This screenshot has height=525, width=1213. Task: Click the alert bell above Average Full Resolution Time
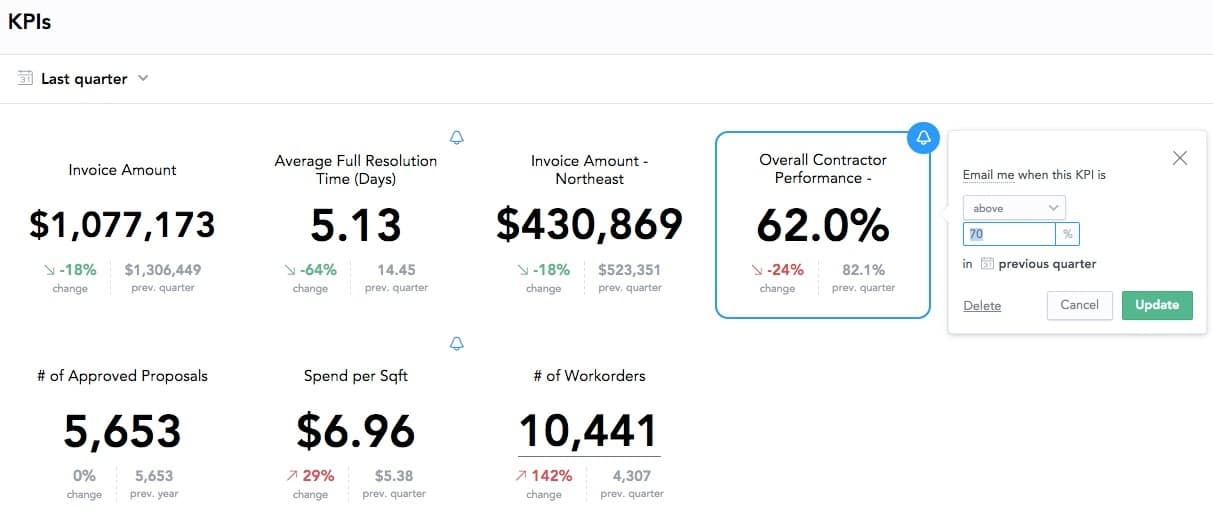pos(457,137)
